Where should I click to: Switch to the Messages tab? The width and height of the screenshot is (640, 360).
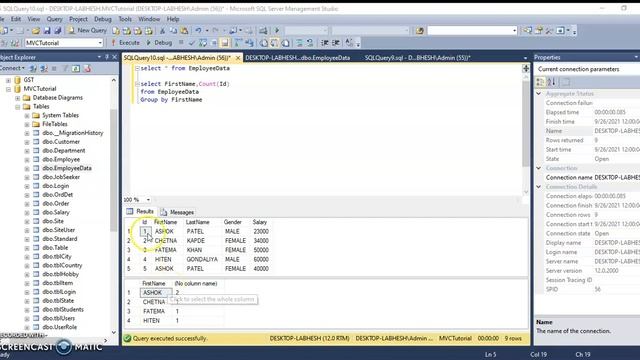coord(178,212)
